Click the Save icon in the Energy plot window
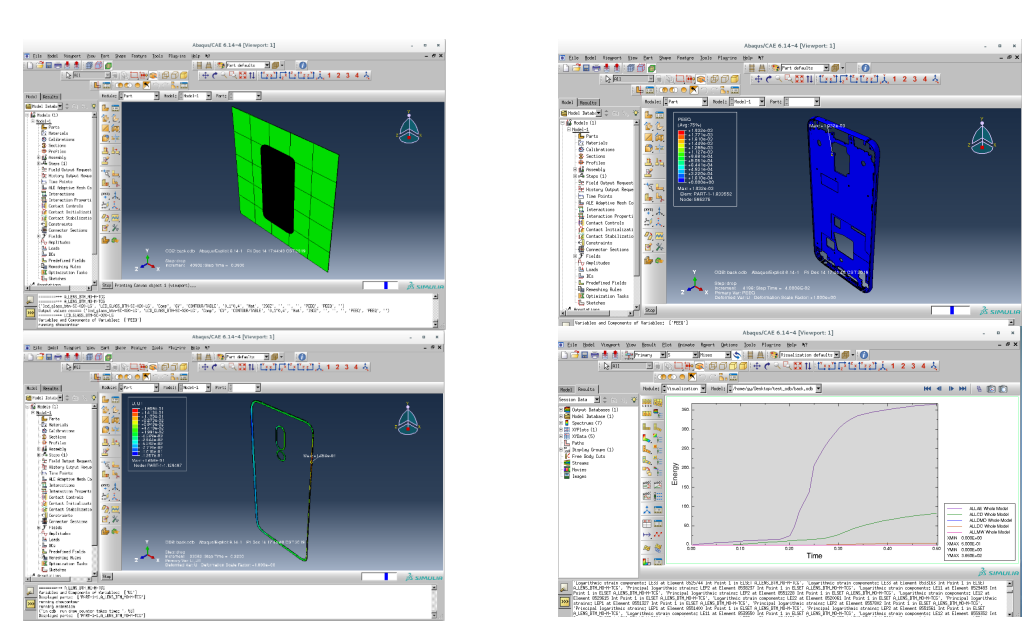The width and height of the screenshot is (1030, 626). click(x=584, y=354)
